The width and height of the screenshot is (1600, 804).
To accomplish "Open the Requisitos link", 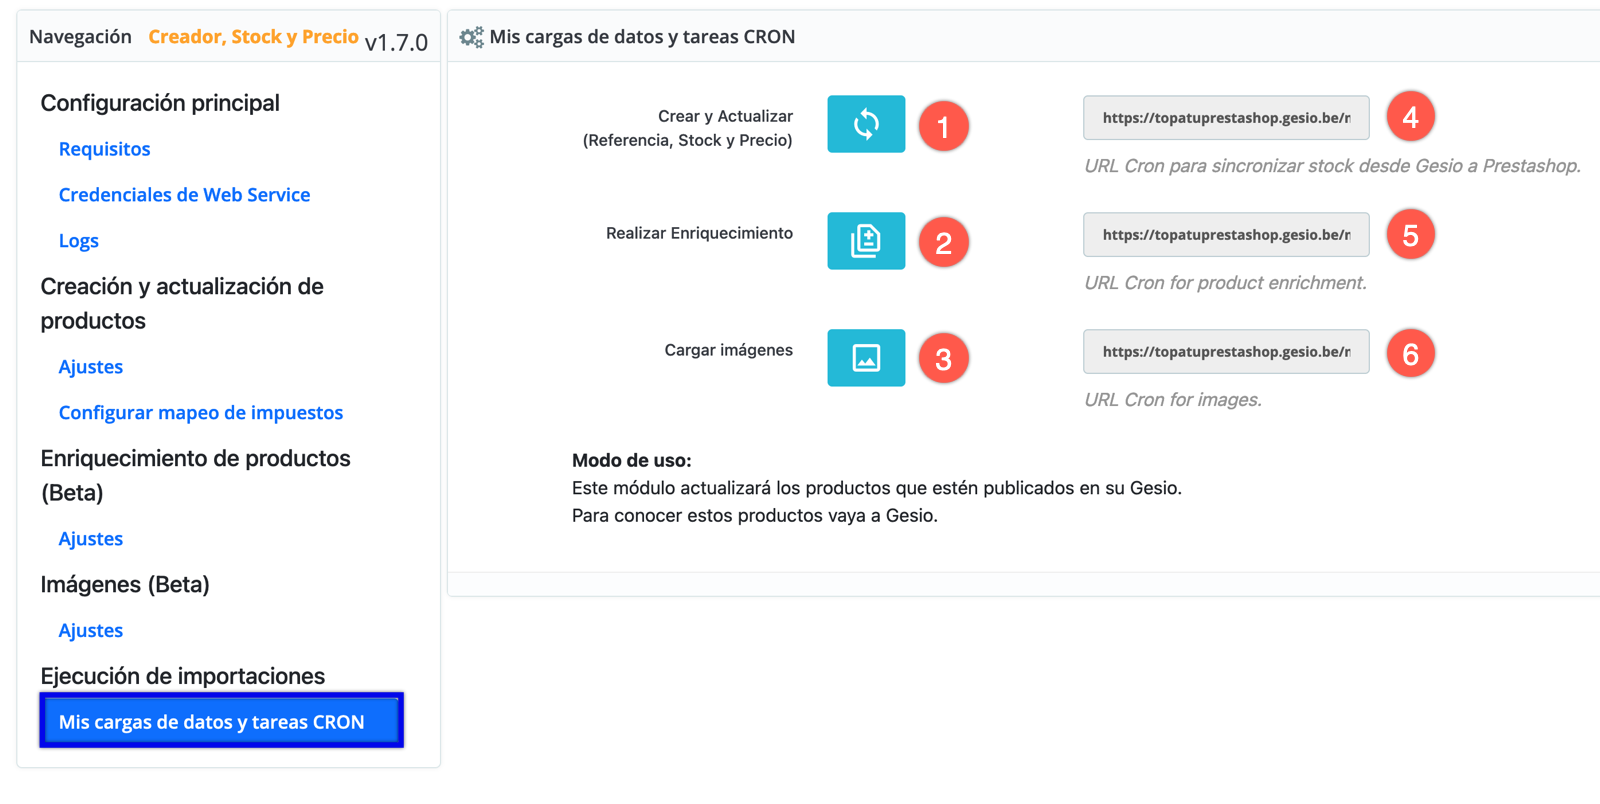I will pyautogui.click(x=104, y=149).
